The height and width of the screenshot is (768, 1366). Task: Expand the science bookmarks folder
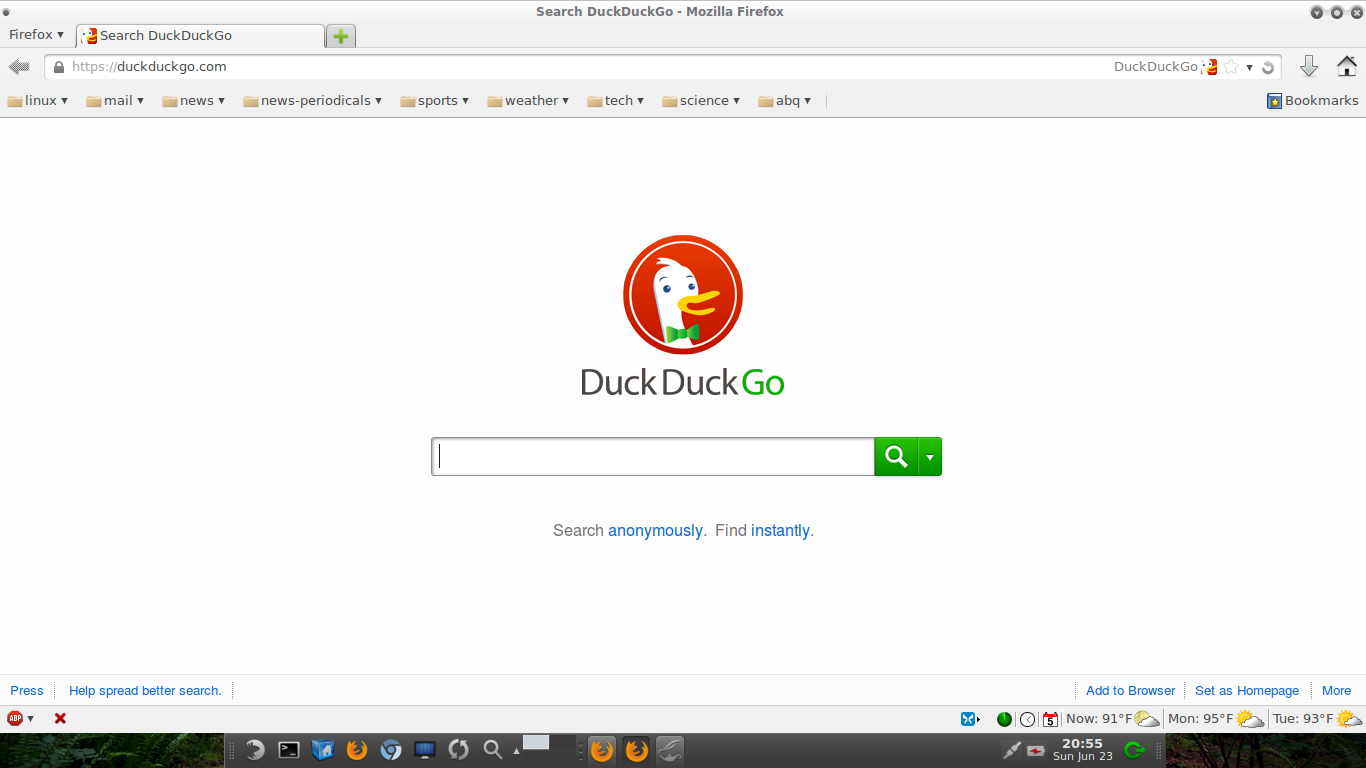click(x=701, y=101)
